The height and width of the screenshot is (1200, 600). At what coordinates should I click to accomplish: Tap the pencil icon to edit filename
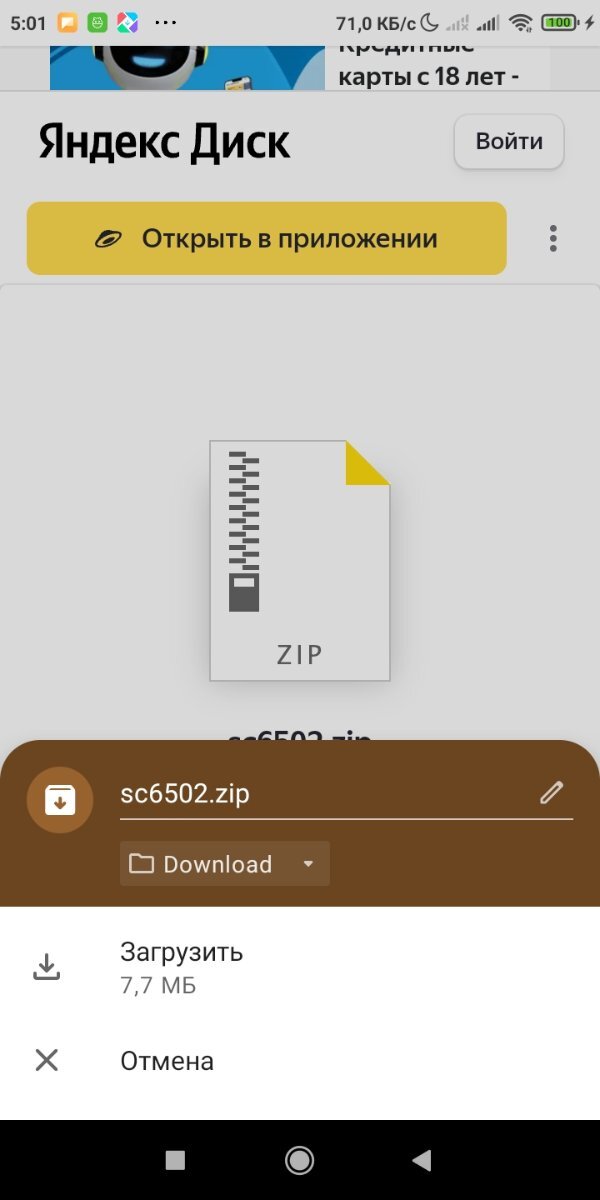pyautogui.click(x=551, y=793)
